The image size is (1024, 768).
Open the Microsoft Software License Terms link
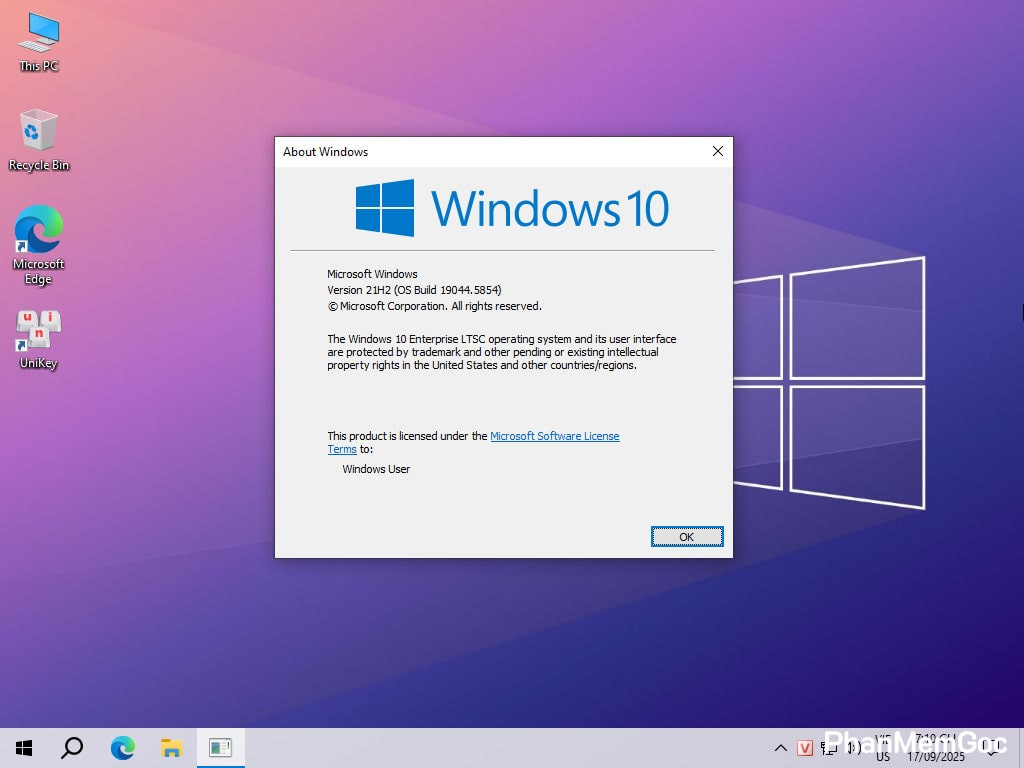[554, 436]
